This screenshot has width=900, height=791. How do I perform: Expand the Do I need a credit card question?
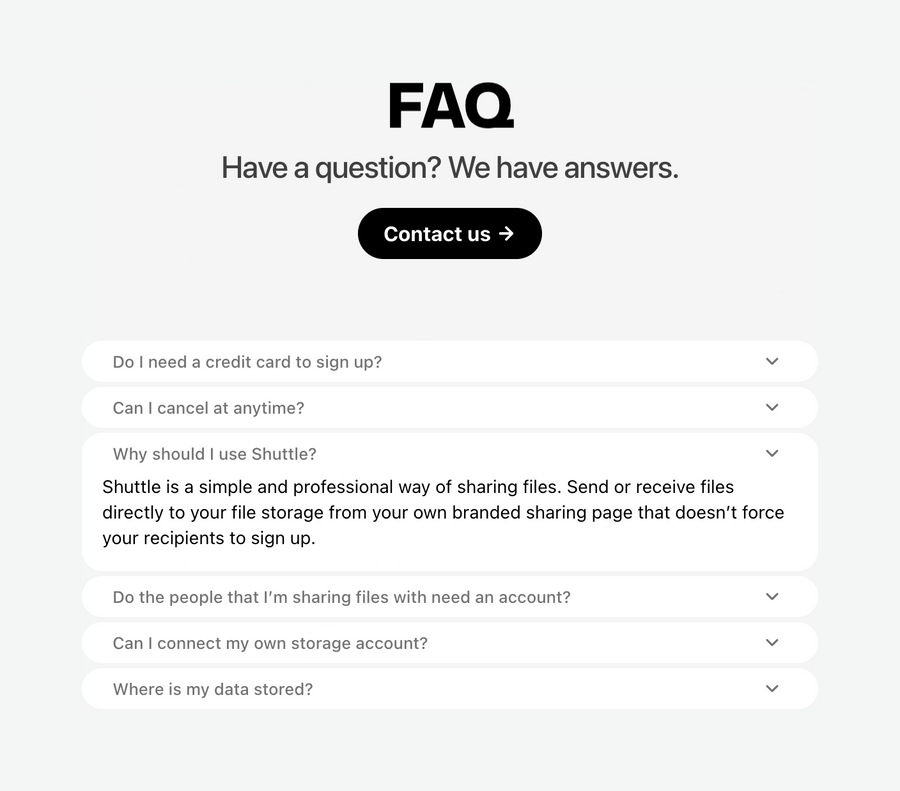click(247, 361)
